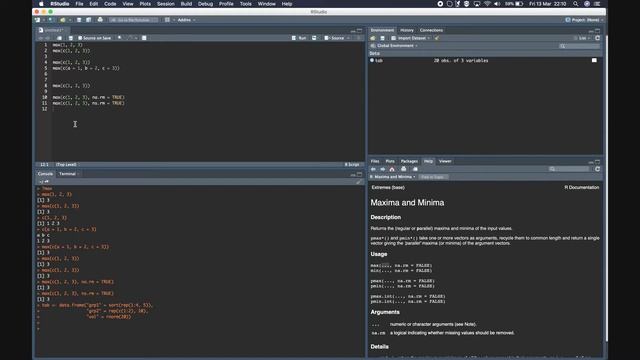This screenshot has width=640, height=360.
Task: Click the Go to file/function field
Action: tap(133, 20)
